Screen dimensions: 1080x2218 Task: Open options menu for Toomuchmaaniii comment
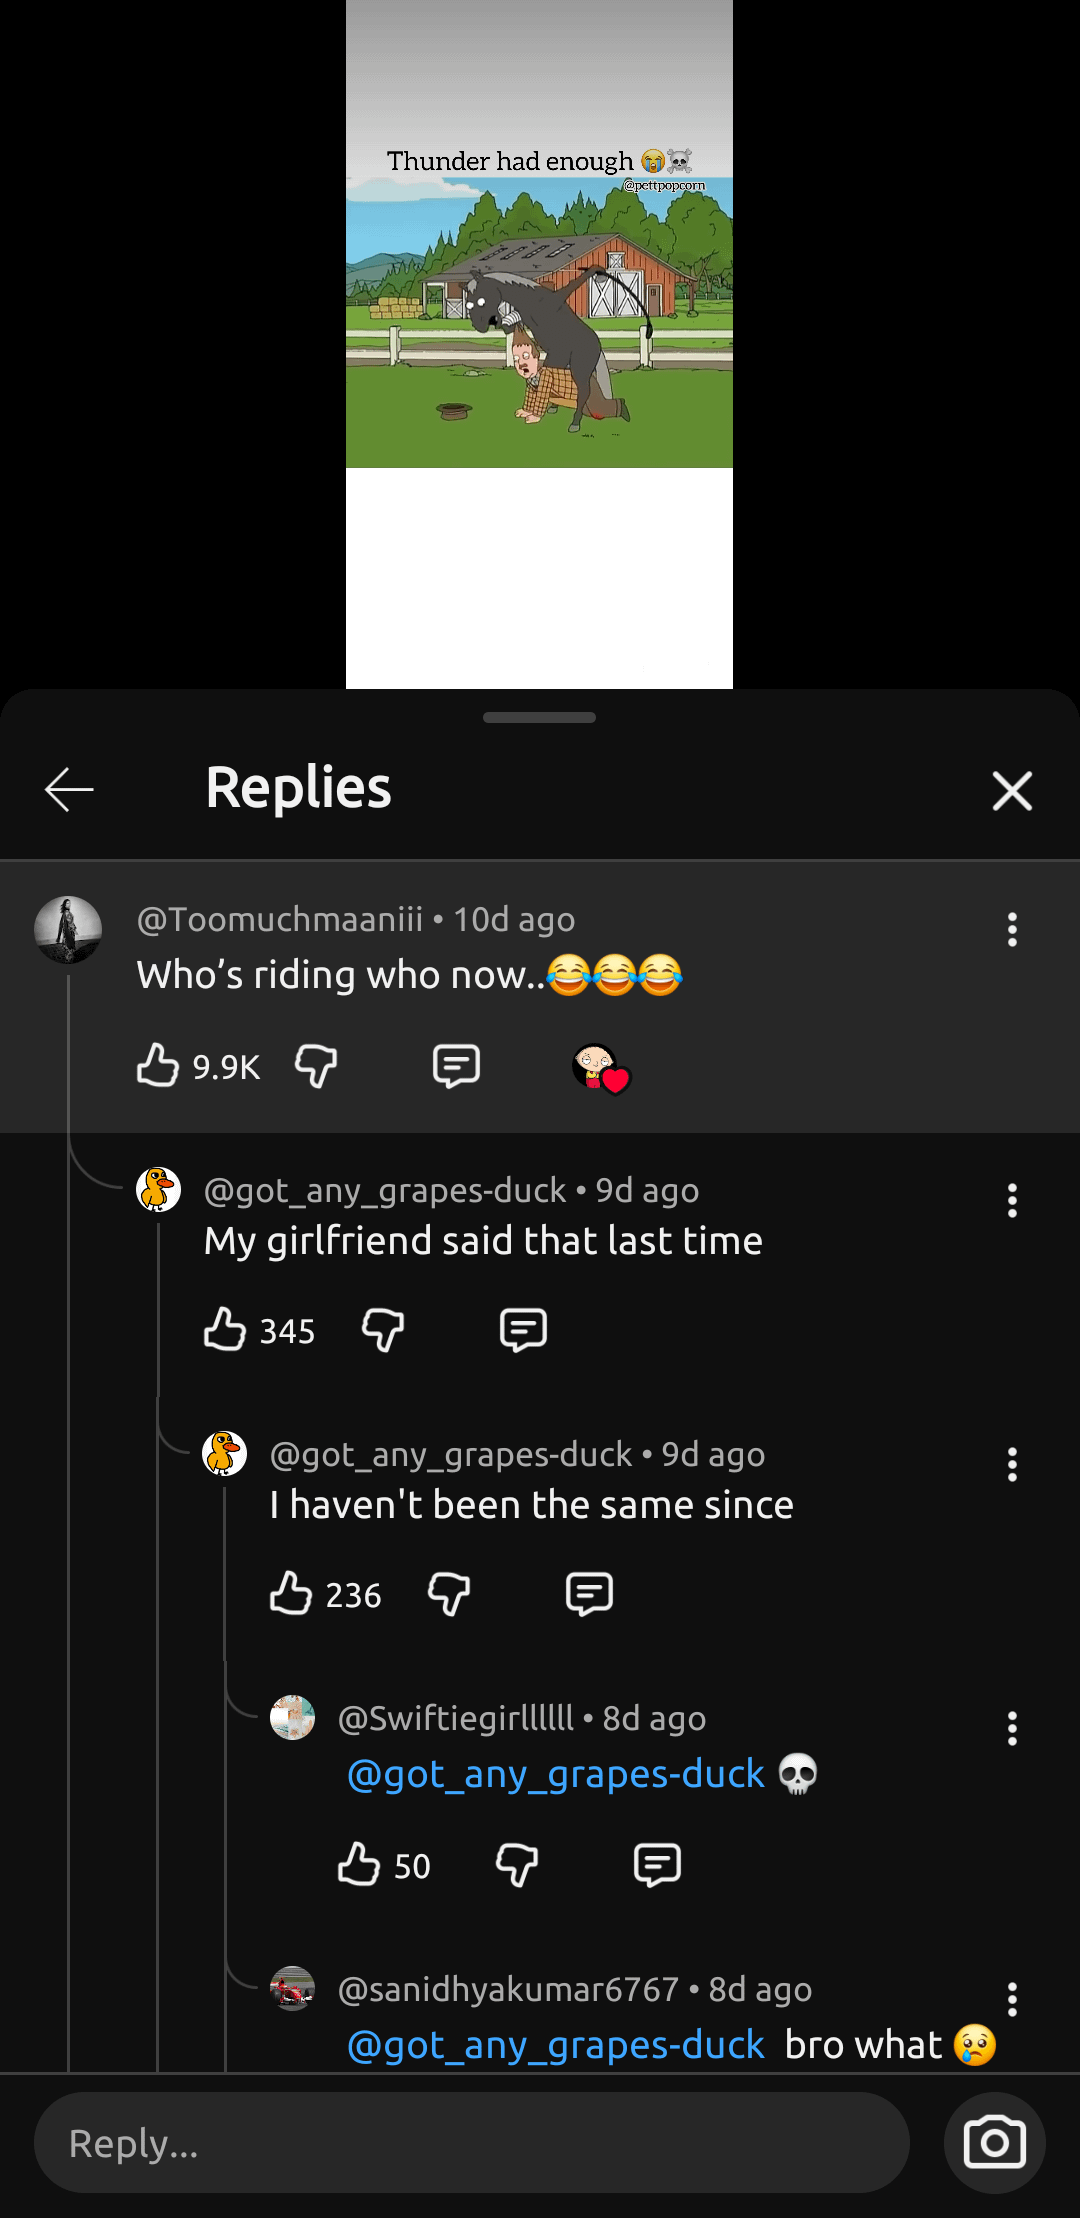coord(1012,930)
